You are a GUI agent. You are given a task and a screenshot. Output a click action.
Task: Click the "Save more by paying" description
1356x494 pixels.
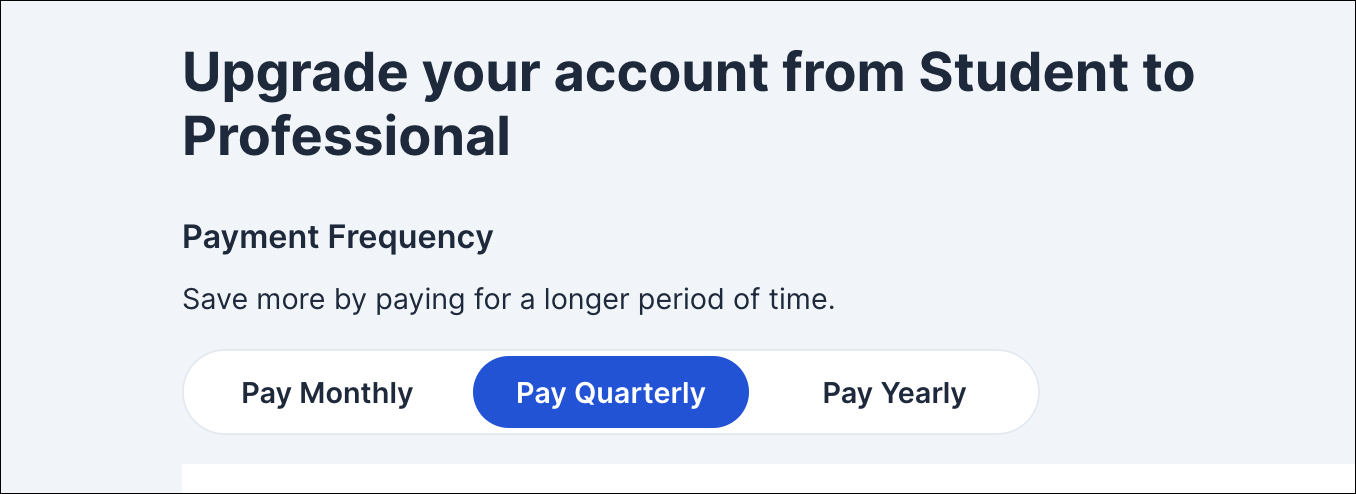pos(508,300)
